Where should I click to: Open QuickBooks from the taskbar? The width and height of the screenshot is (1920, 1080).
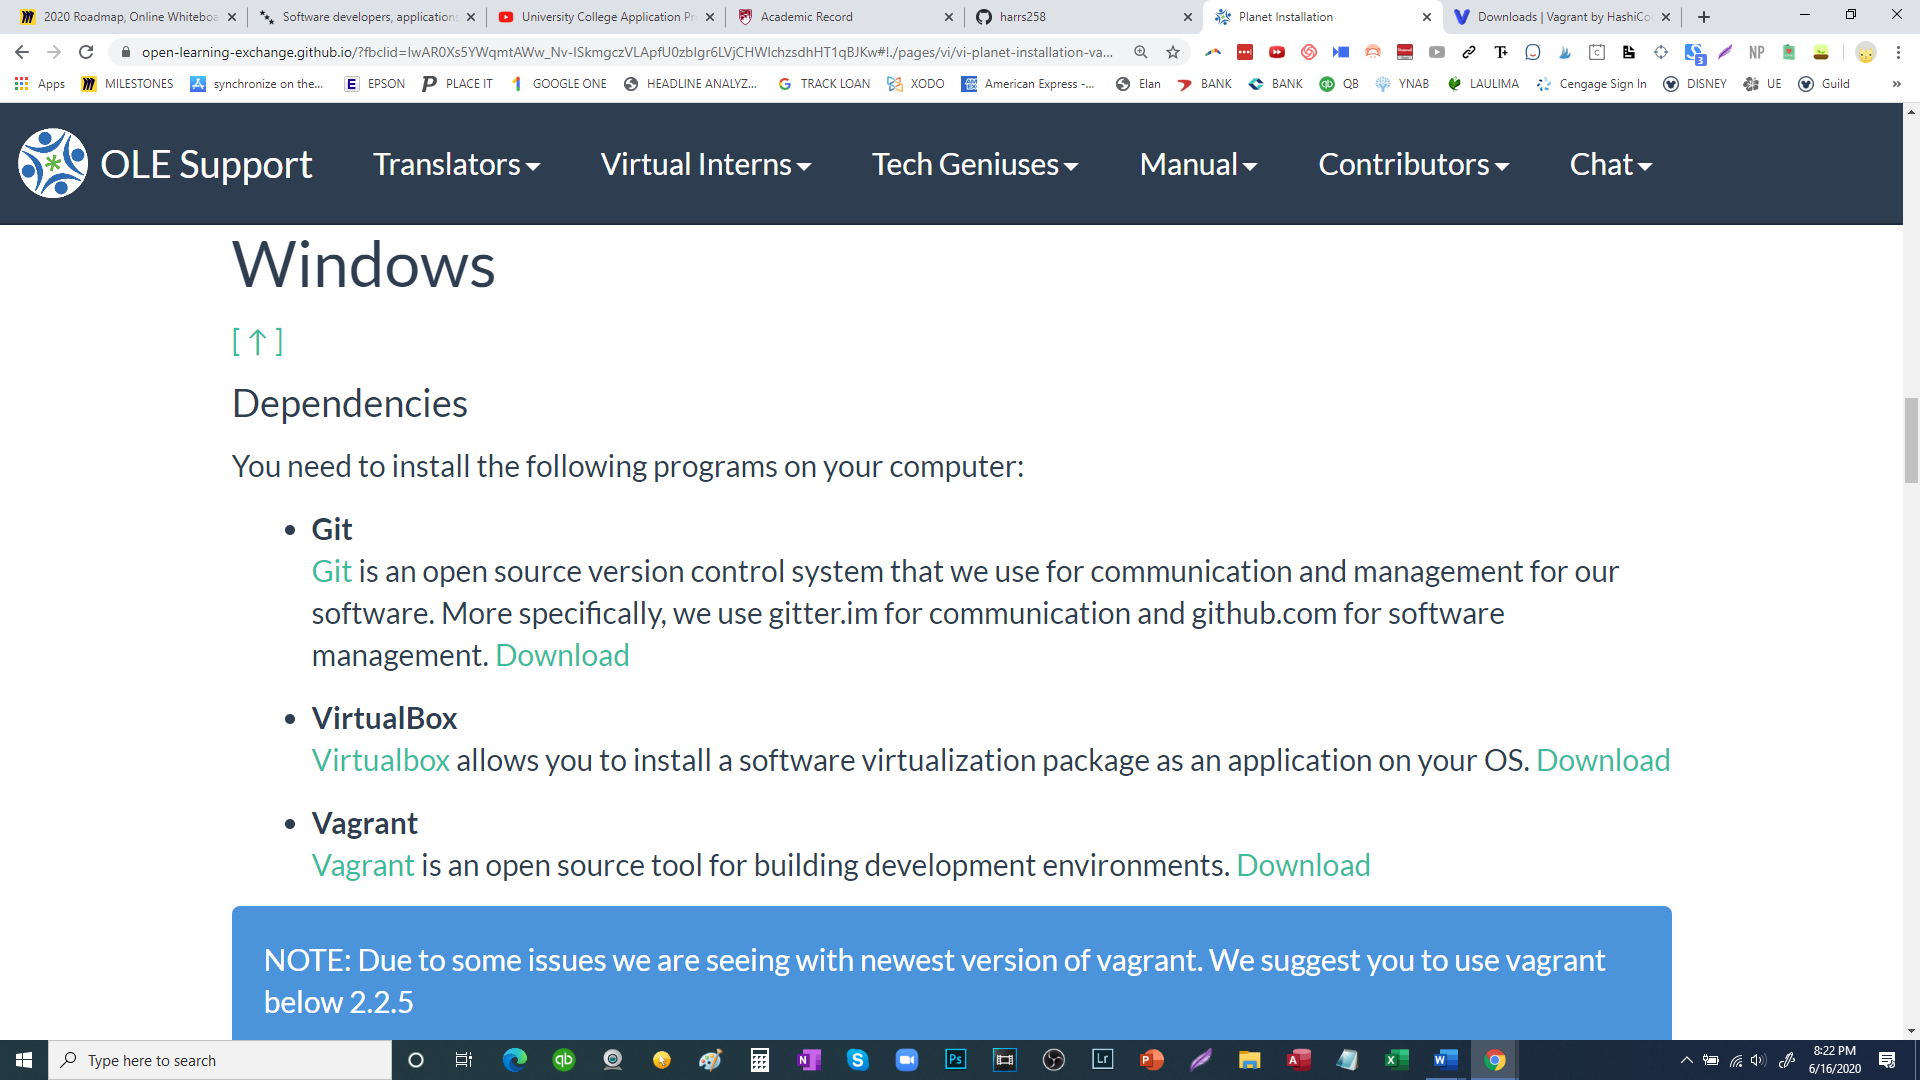click(563, 1060)
